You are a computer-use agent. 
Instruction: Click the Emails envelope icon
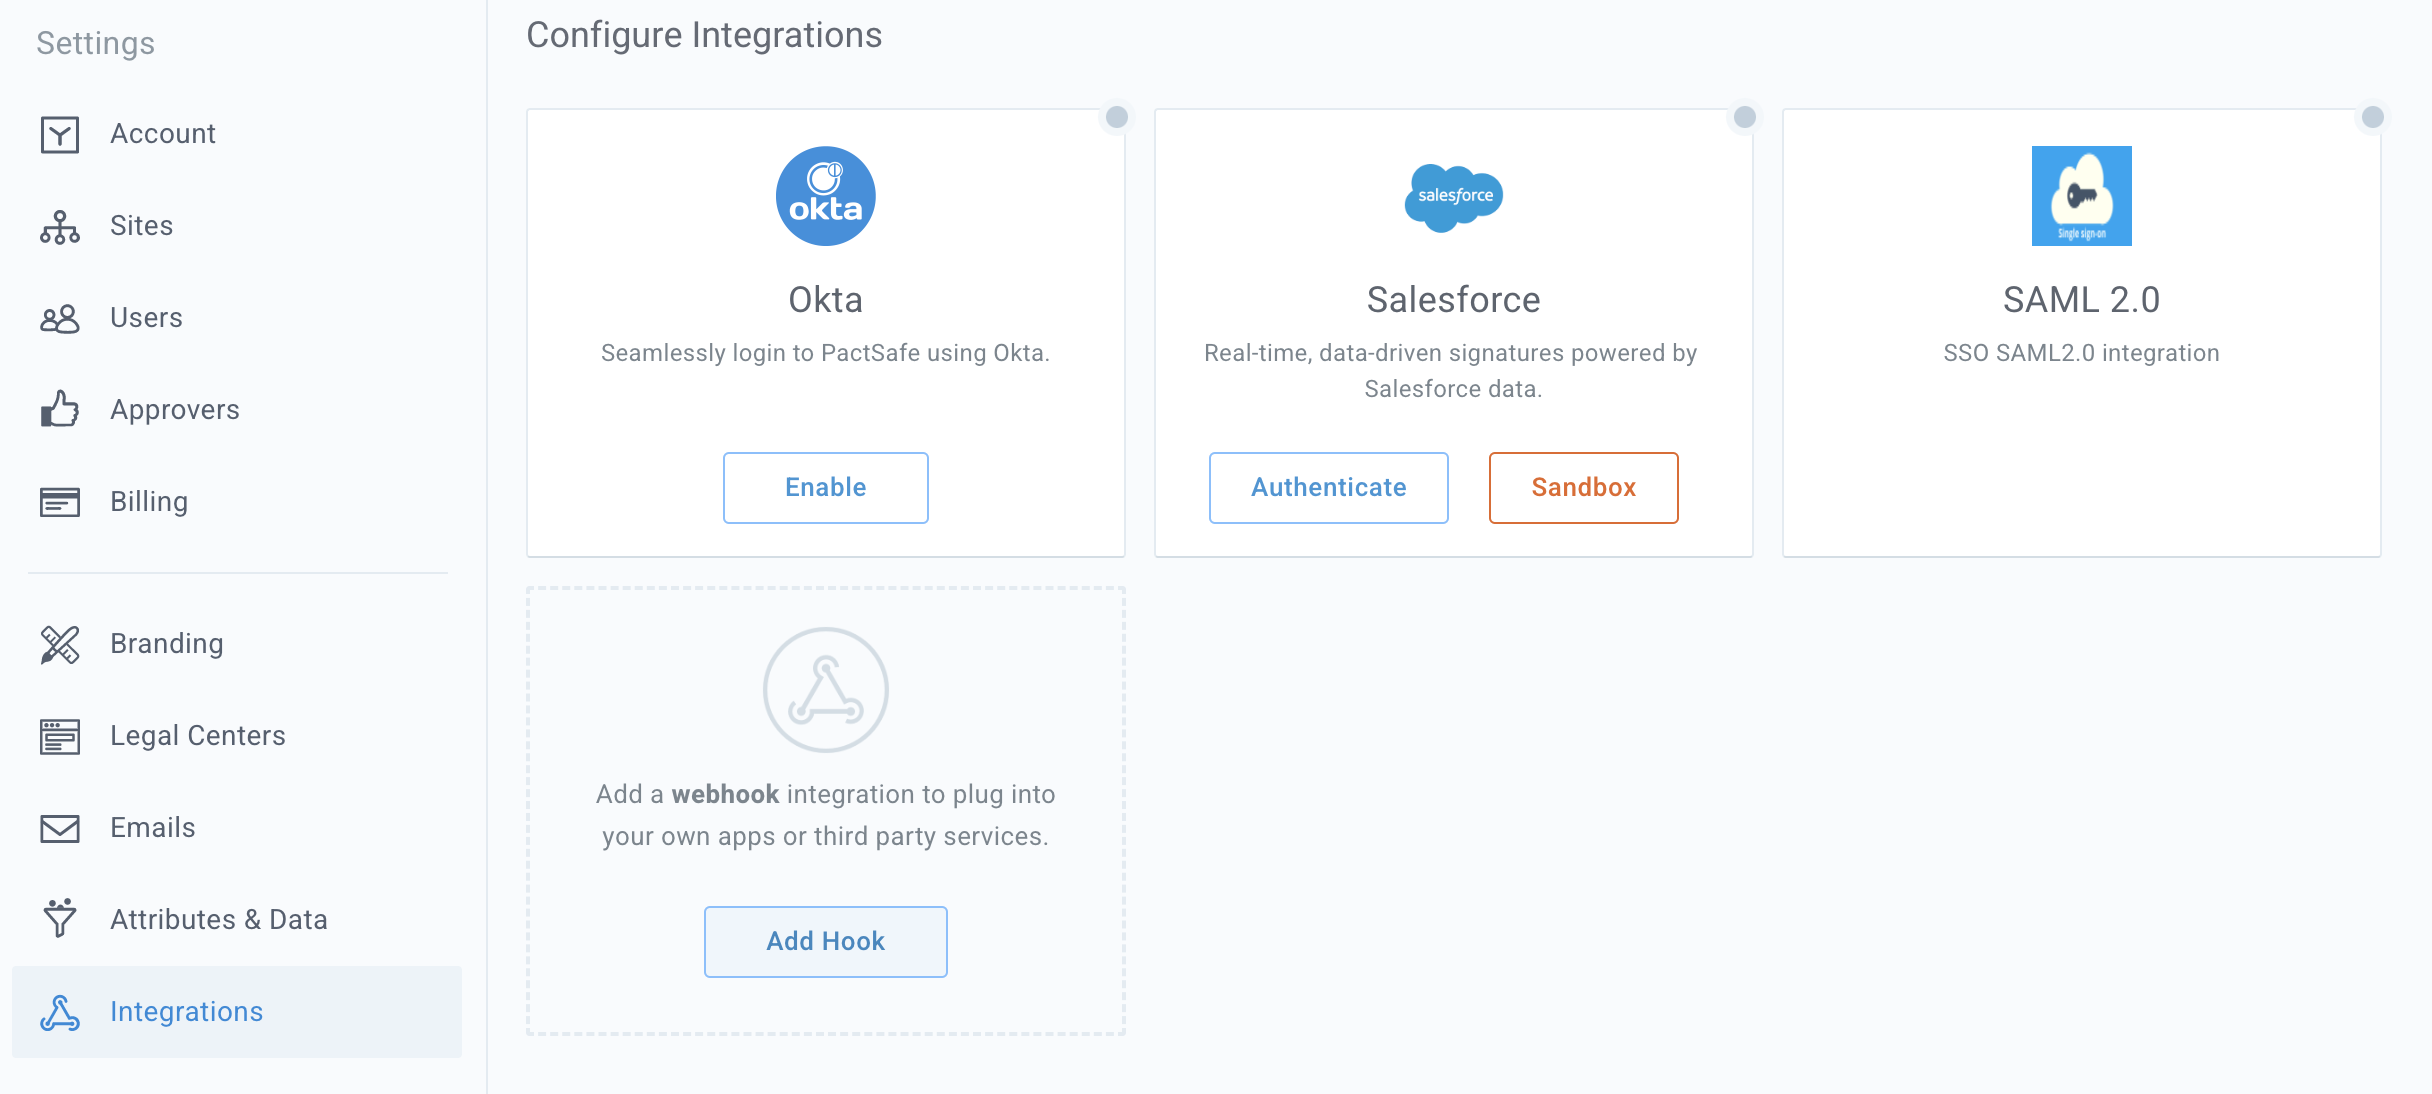[60, 828]
